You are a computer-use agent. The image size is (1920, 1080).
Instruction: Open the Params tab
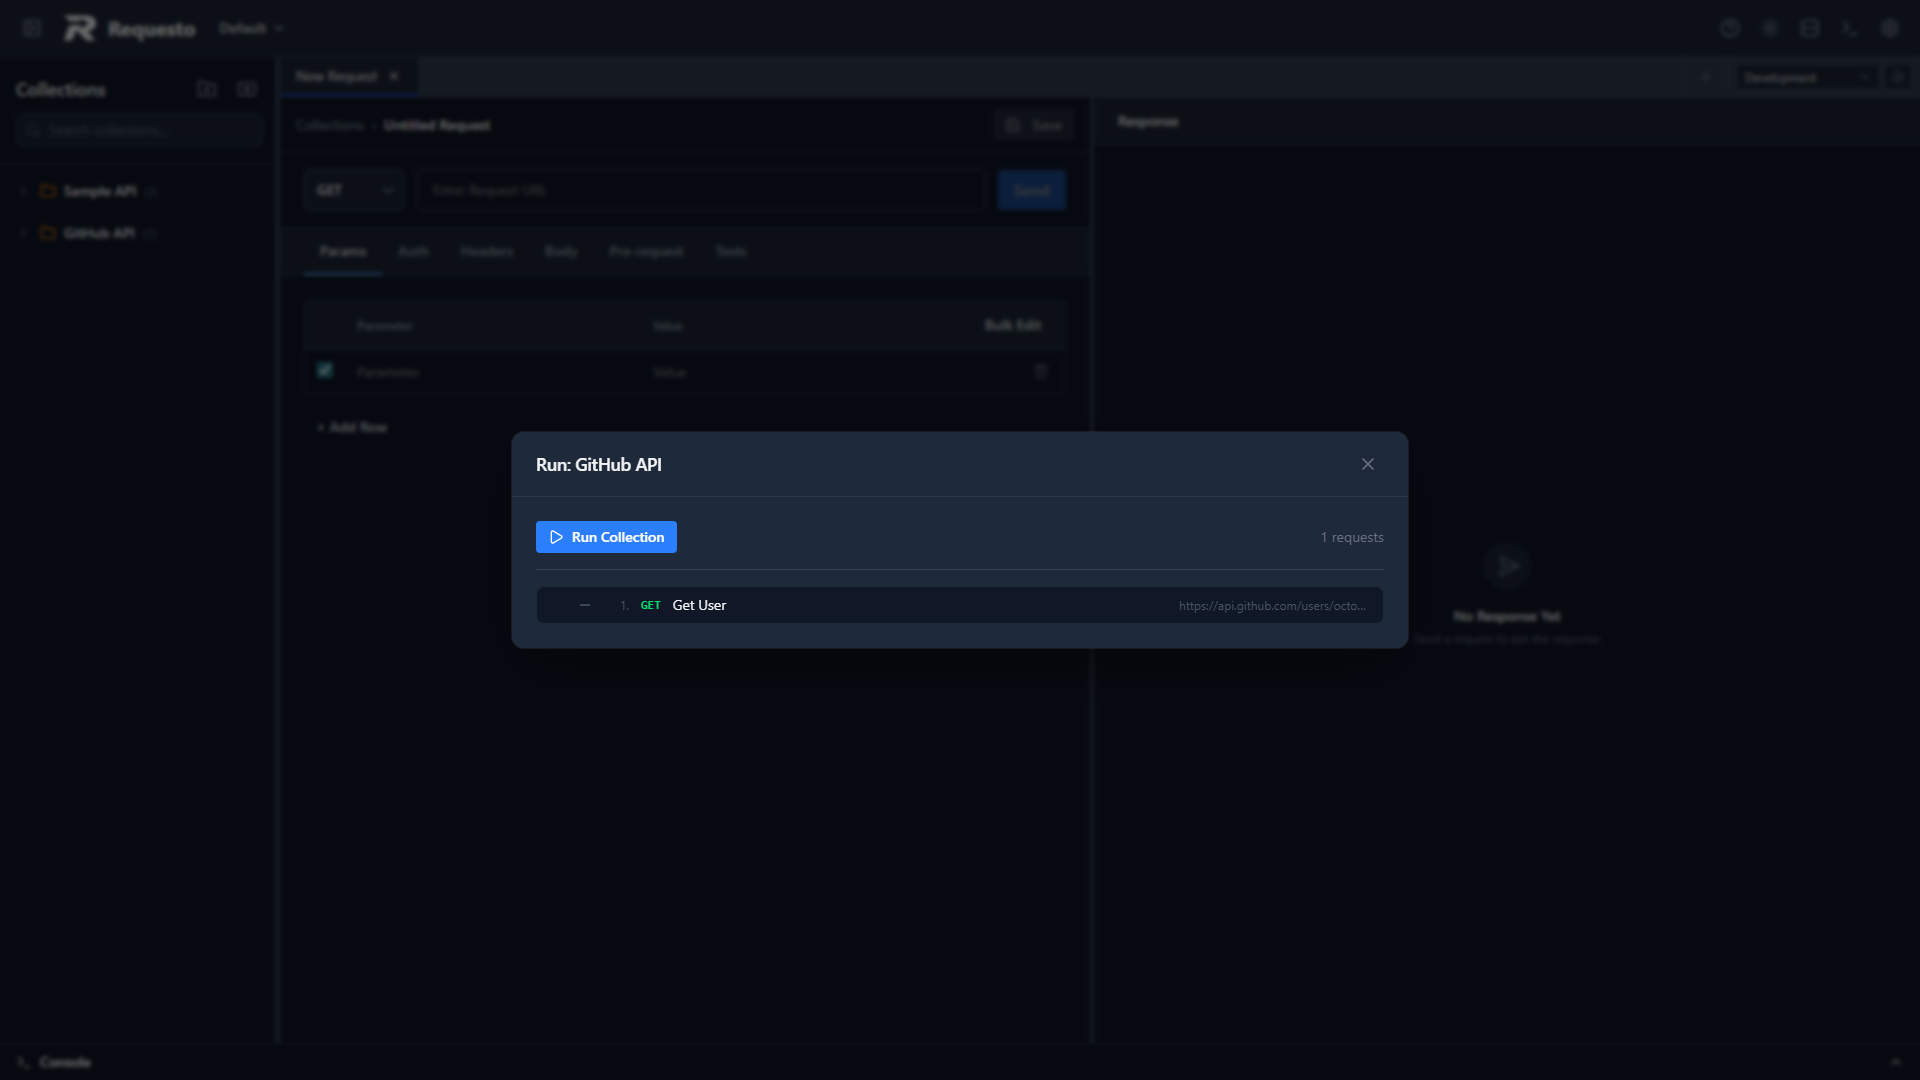(x=343, y=251)
